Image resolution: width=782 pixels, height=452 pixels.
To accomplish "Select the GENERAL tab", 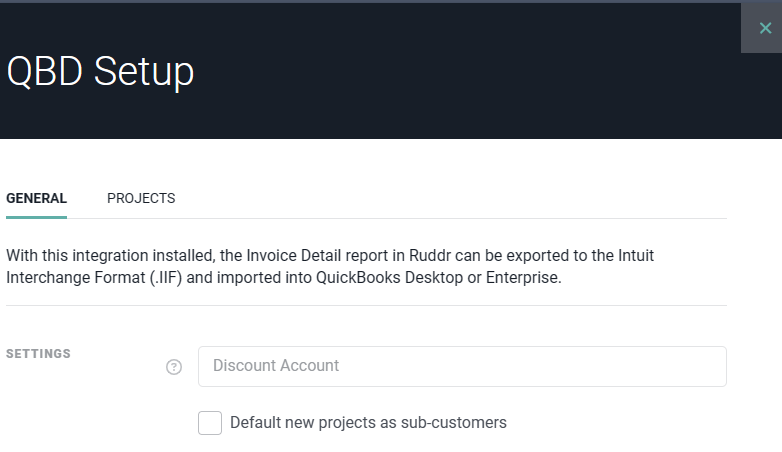I will 36,199.
